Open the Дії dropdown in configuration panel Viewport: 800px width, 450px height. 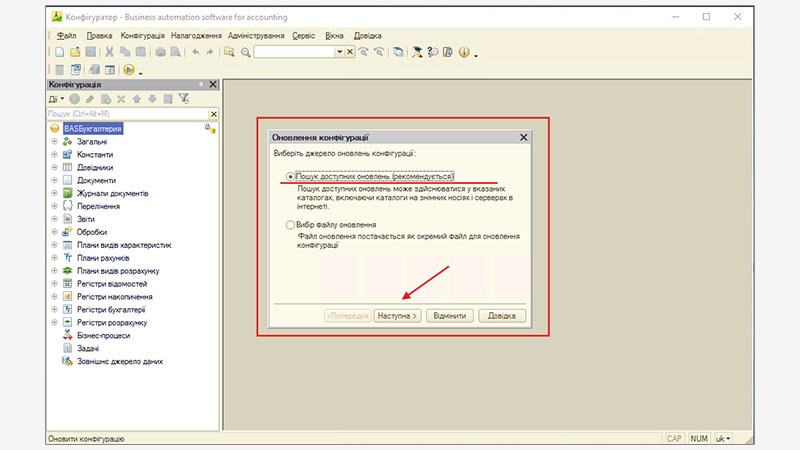click(57, 99)
